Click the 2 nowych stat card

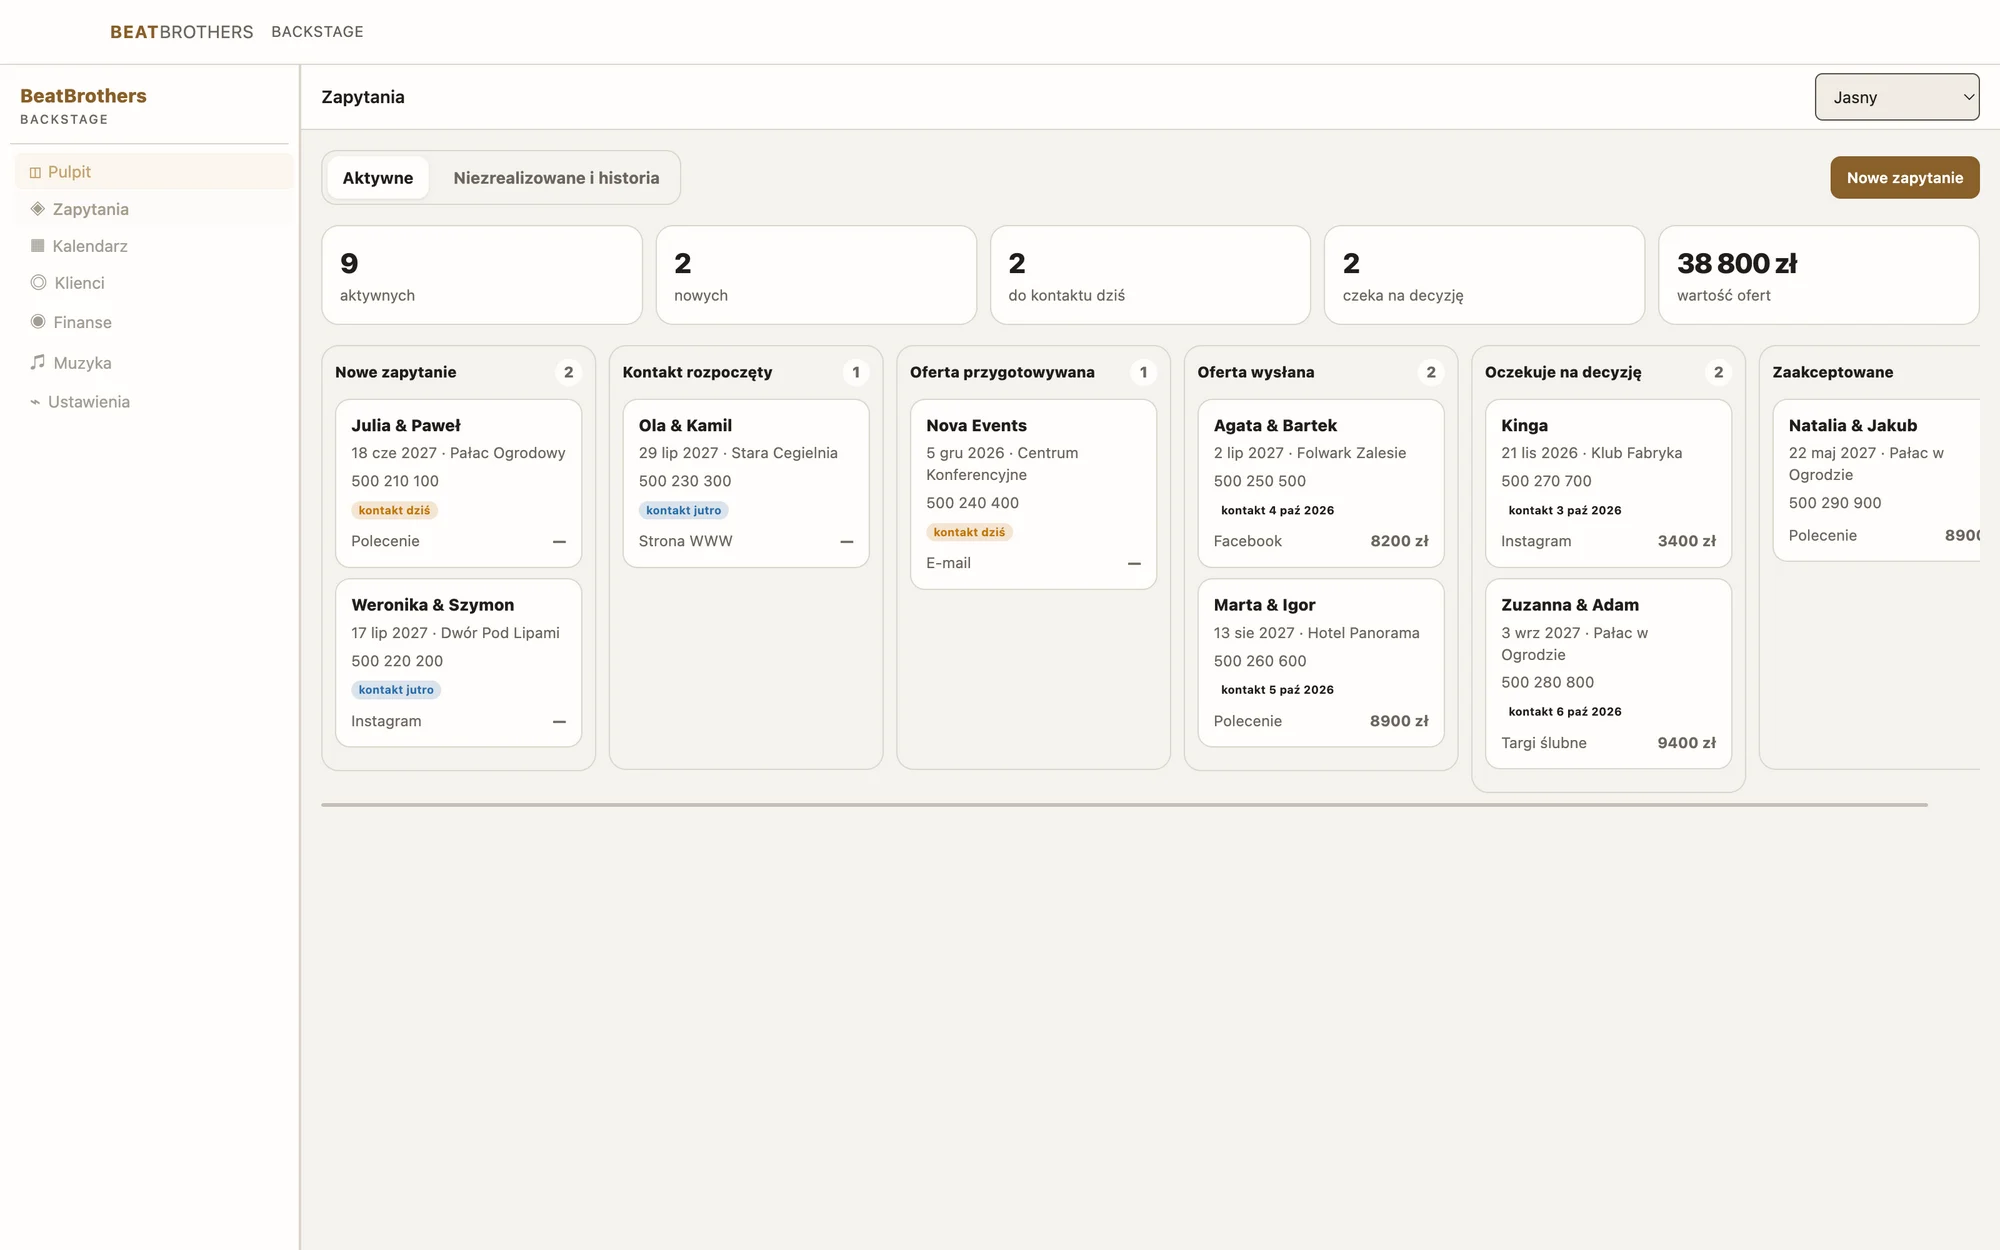[x=816, y=275]
